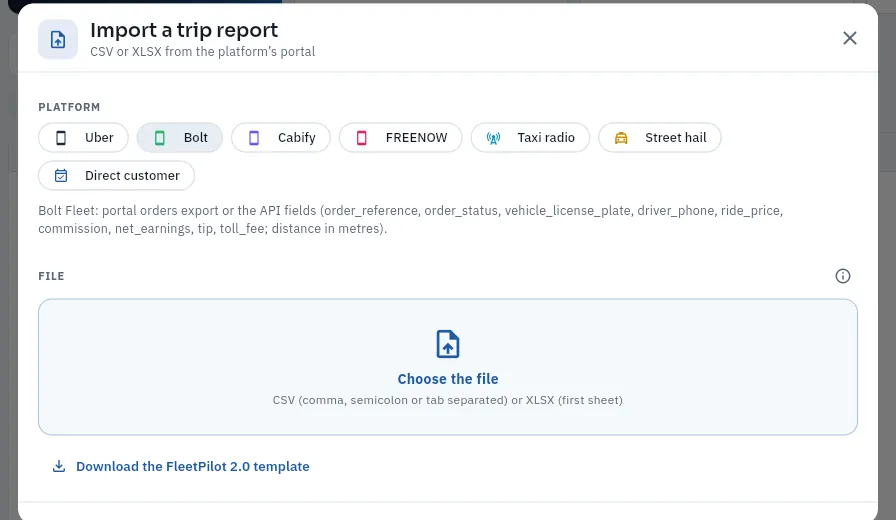The image size is (896, 520).
Task: Select the Bolt platform chip
Action: click(x=179, y=138)
